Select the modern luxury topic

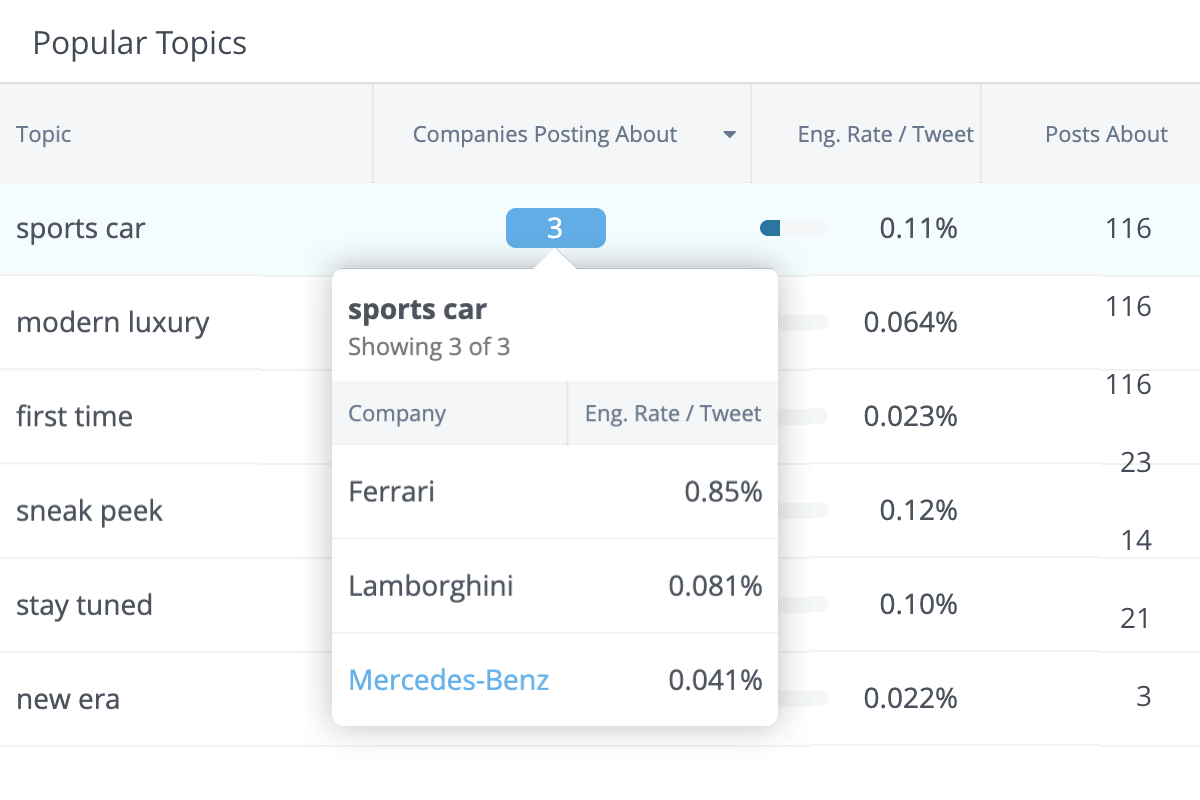(113, 322)
